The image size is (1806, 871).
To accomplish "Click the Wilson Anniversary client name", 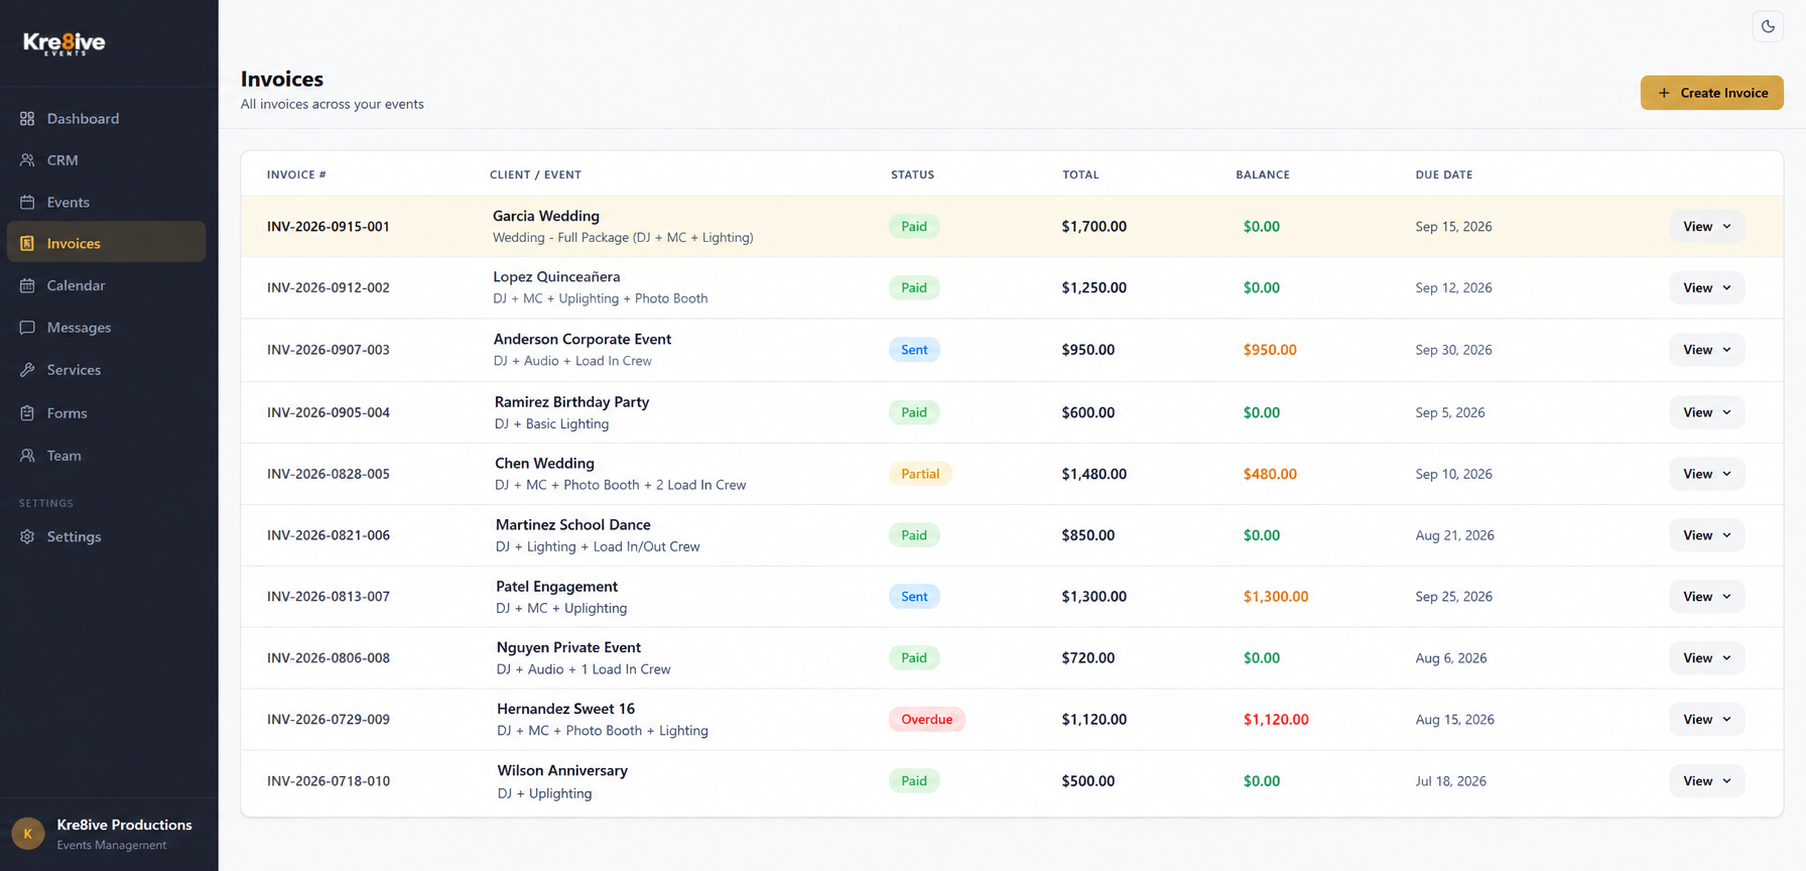I will (562, 770).
